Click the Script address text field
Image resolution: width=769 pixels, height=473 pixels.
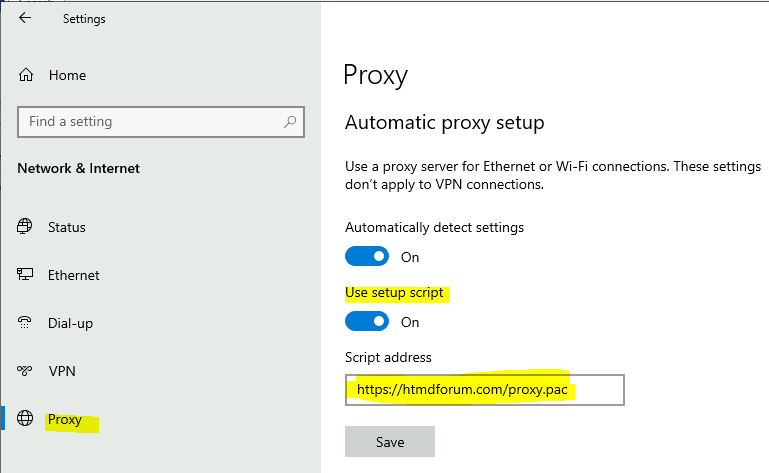(484, 389)
